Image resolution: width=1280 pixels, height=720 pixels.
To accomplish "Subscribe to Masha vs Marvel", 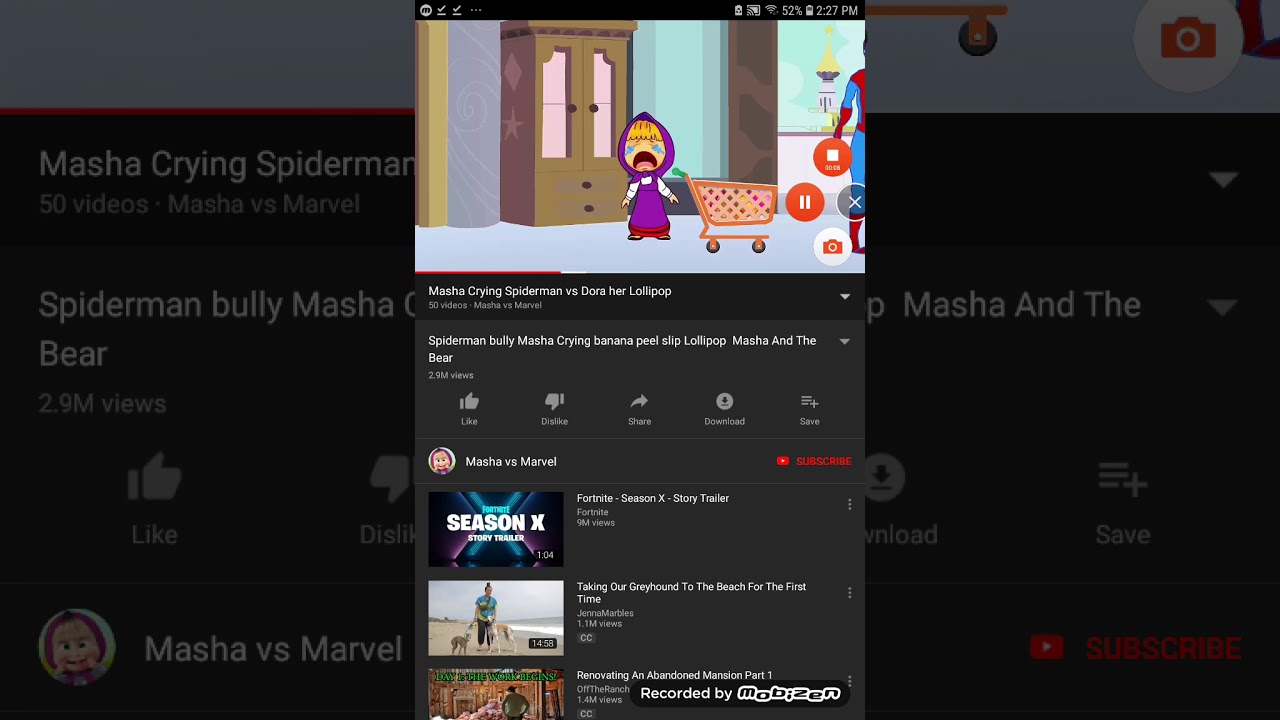I will point(814,461).
